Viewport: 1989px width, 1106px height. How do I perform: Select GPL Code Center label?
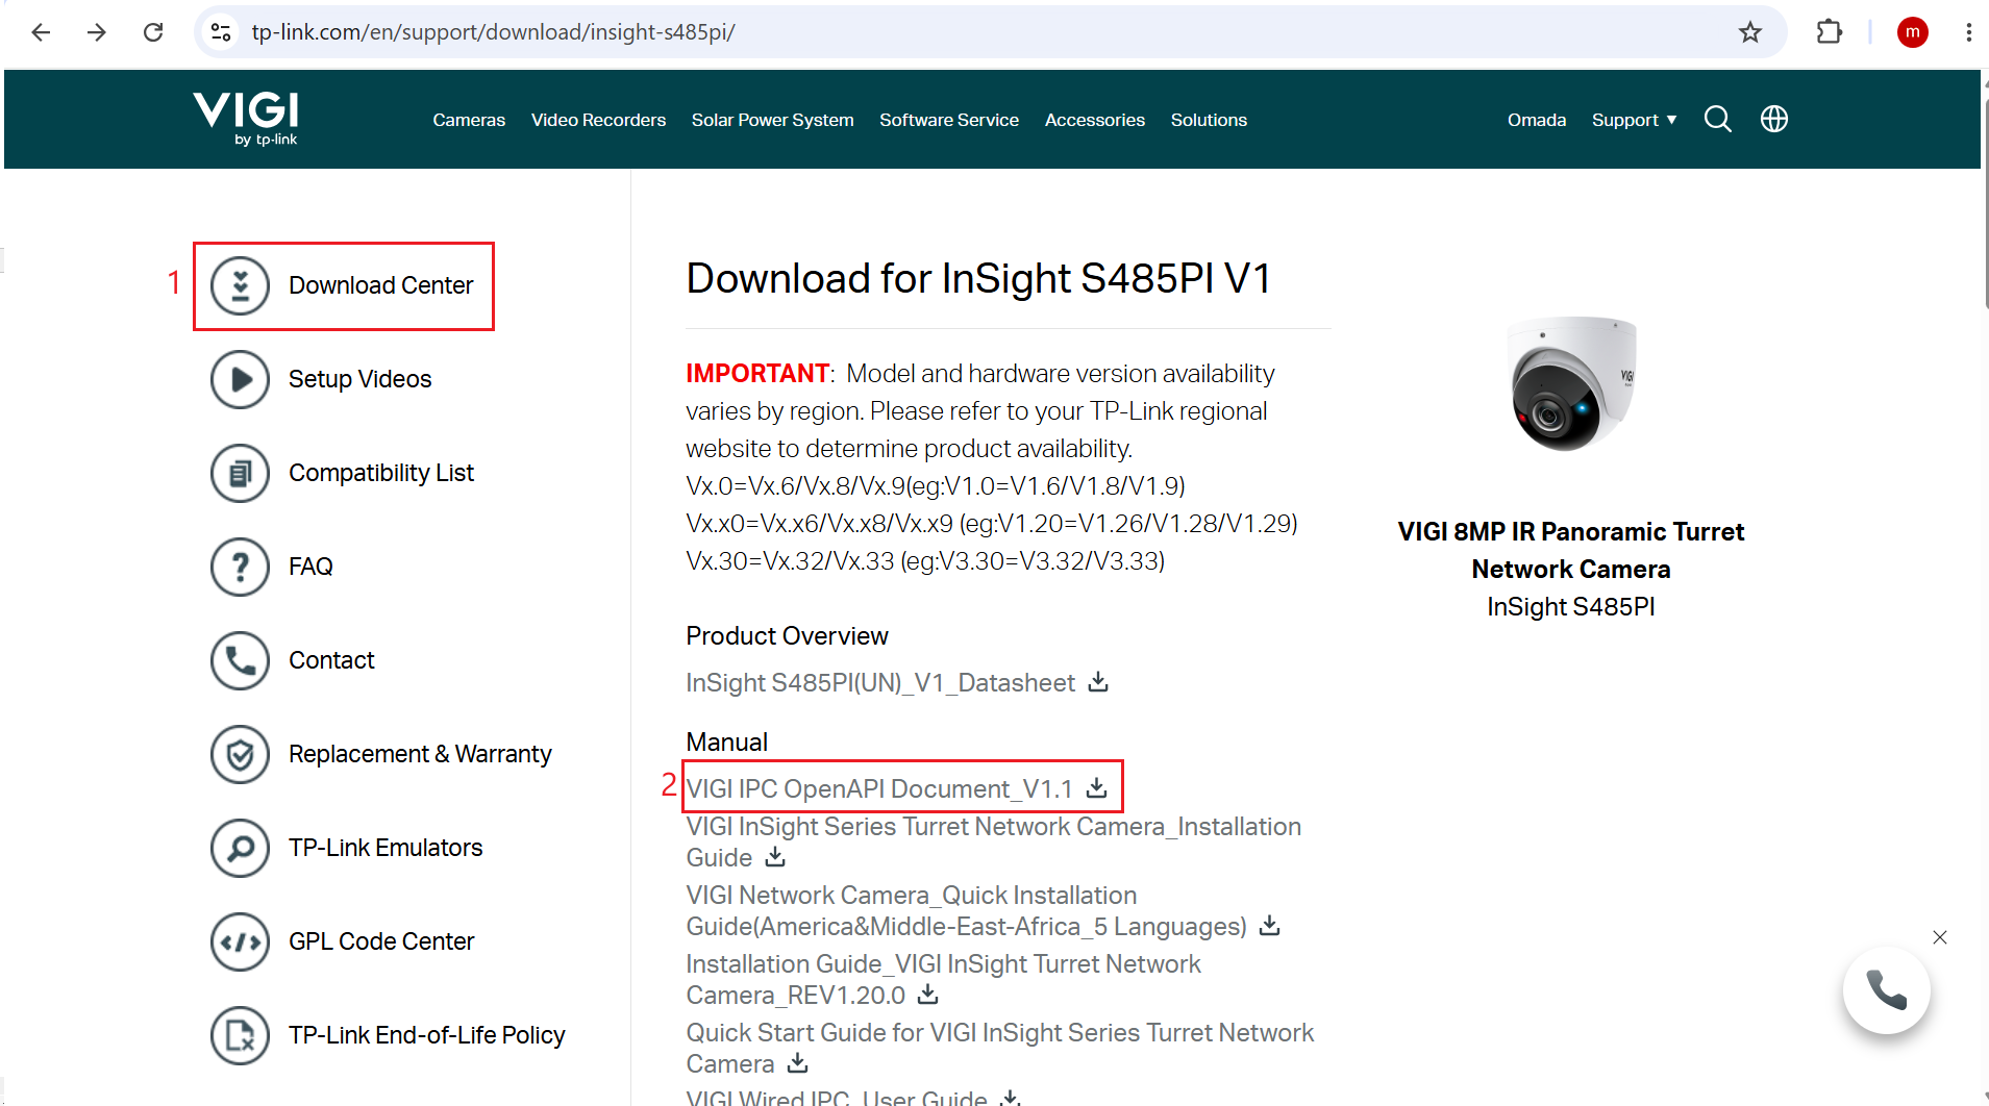click(381, 941)
